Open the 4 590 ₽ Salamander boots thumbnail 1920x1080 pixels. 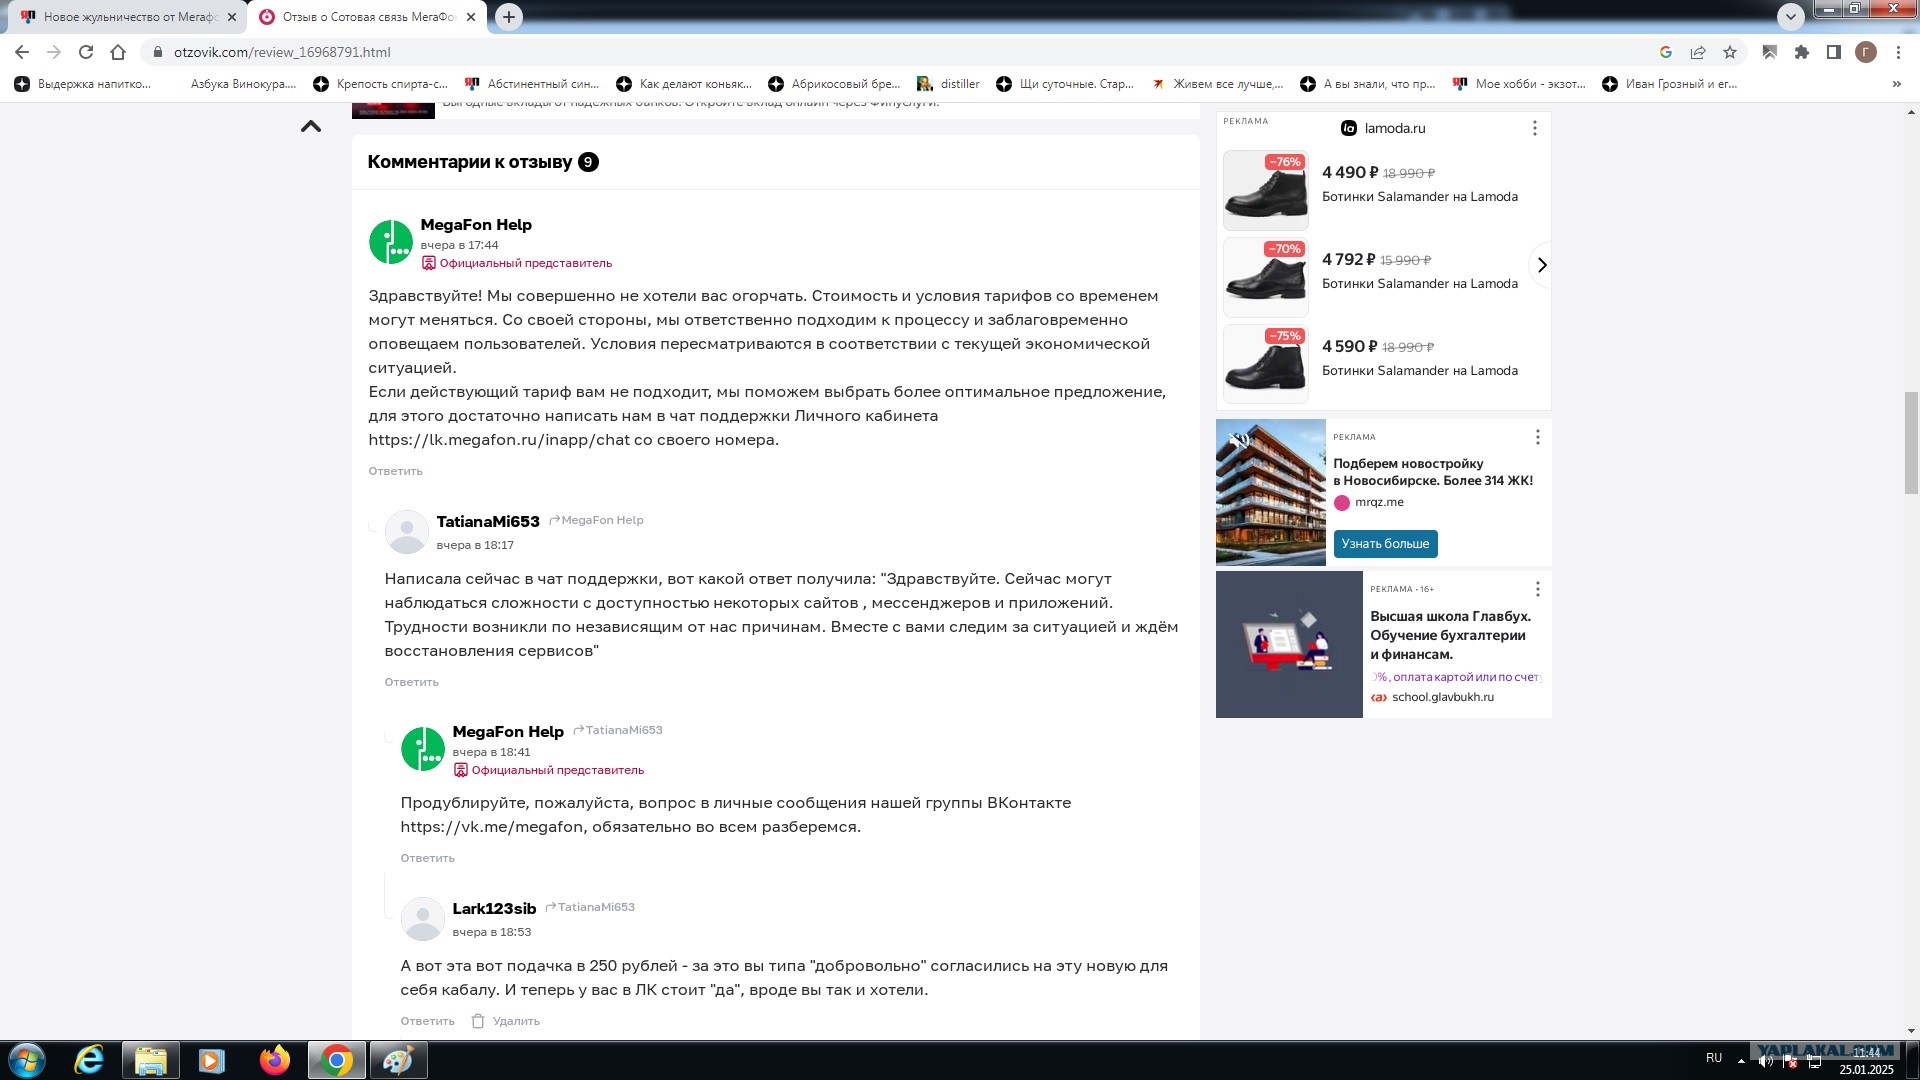pyautogui.click(x=1266, y=364)
